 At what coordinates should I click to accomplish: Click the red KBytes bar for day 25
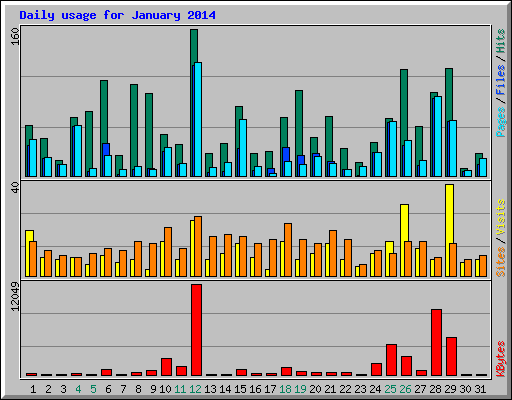(391, 360)
